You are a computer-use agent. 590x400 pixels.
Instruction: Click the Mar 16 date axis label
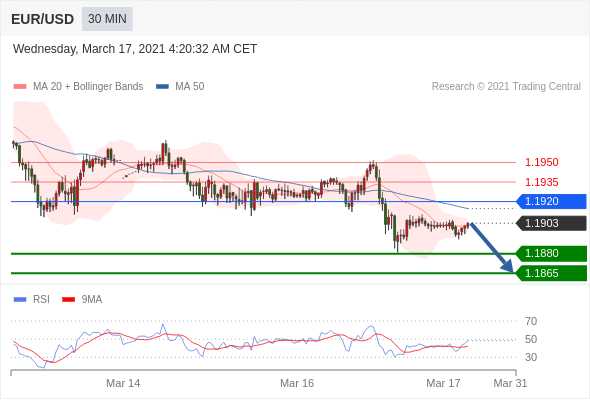297,383
